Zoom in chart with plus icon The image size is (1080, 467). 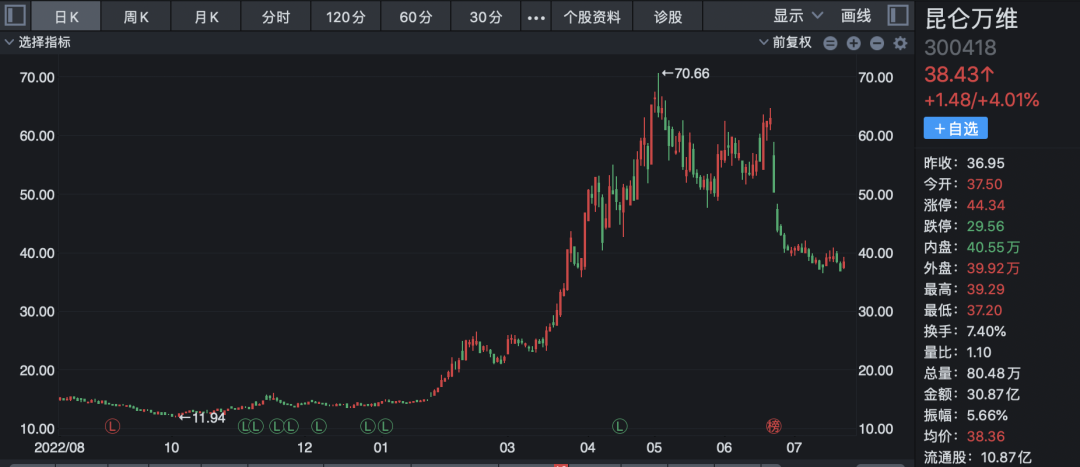pyautogui.click(x=853, y=43)
